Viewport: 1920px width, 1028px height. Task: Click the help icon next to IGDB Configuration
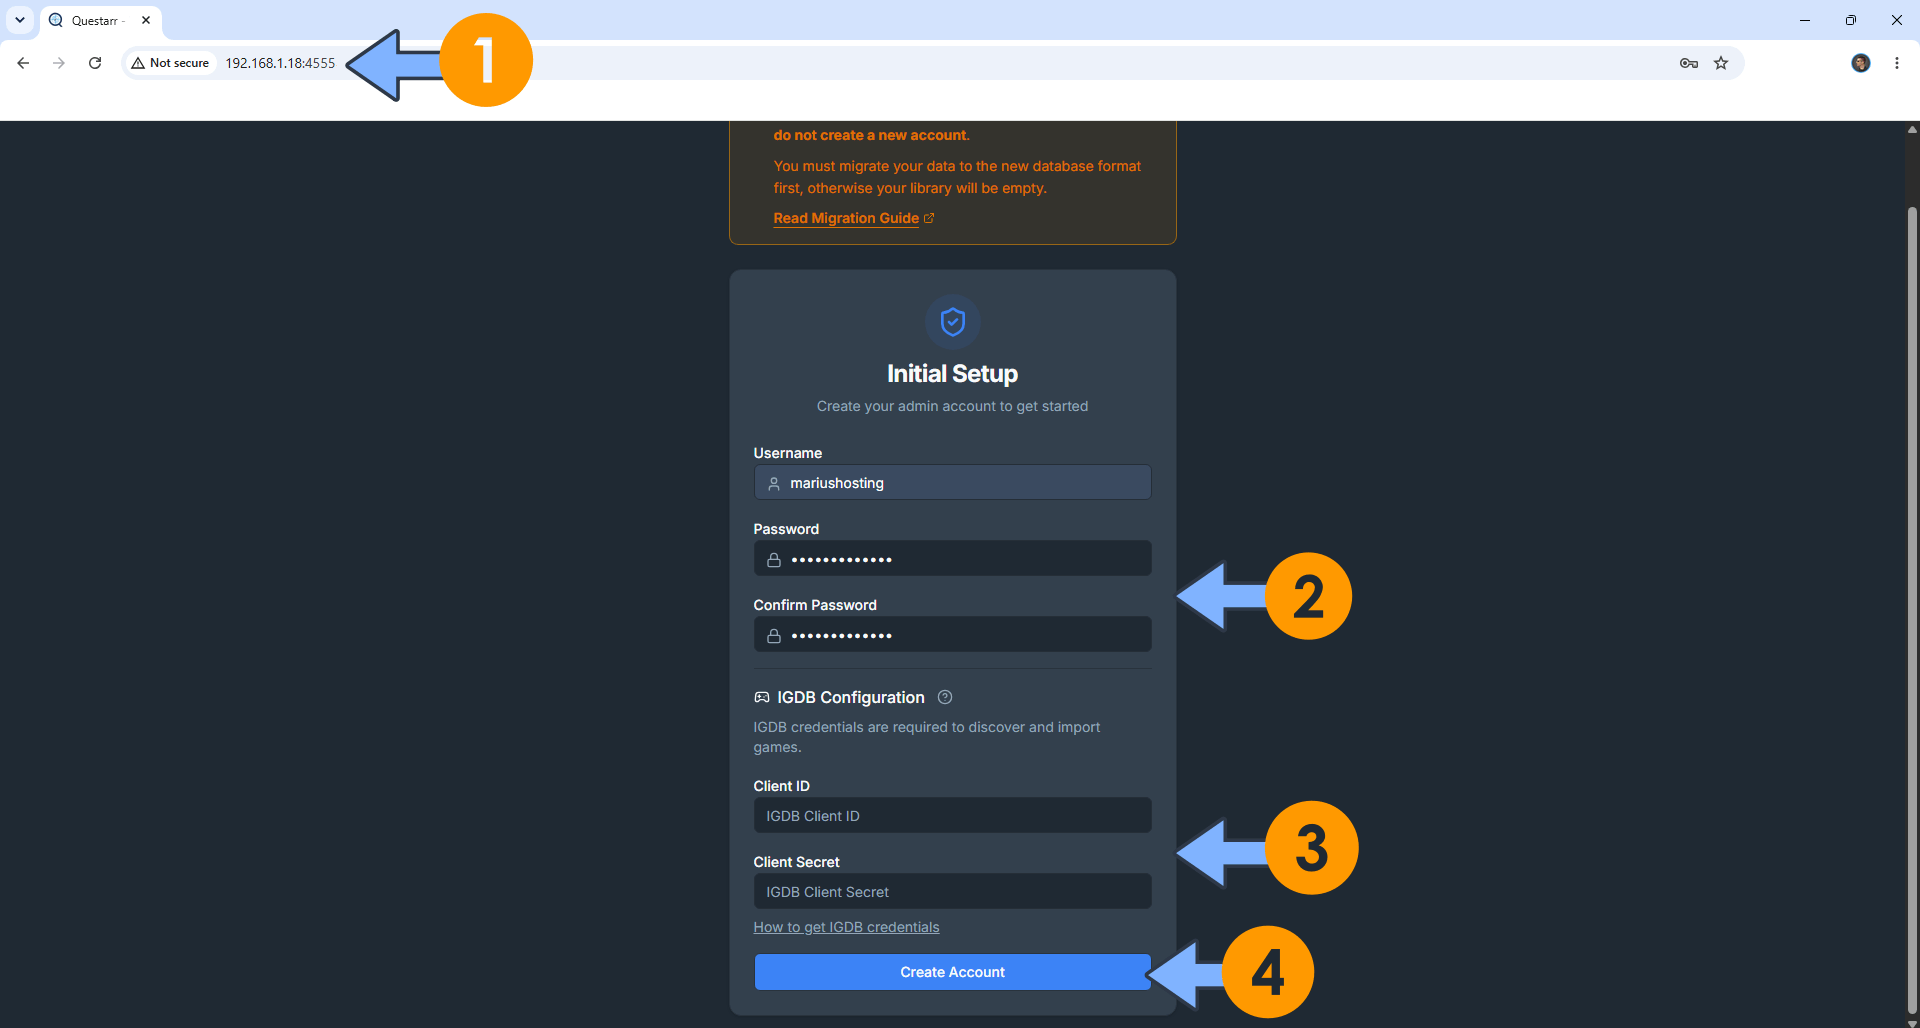pyautogui.click(x=945, y=697)
